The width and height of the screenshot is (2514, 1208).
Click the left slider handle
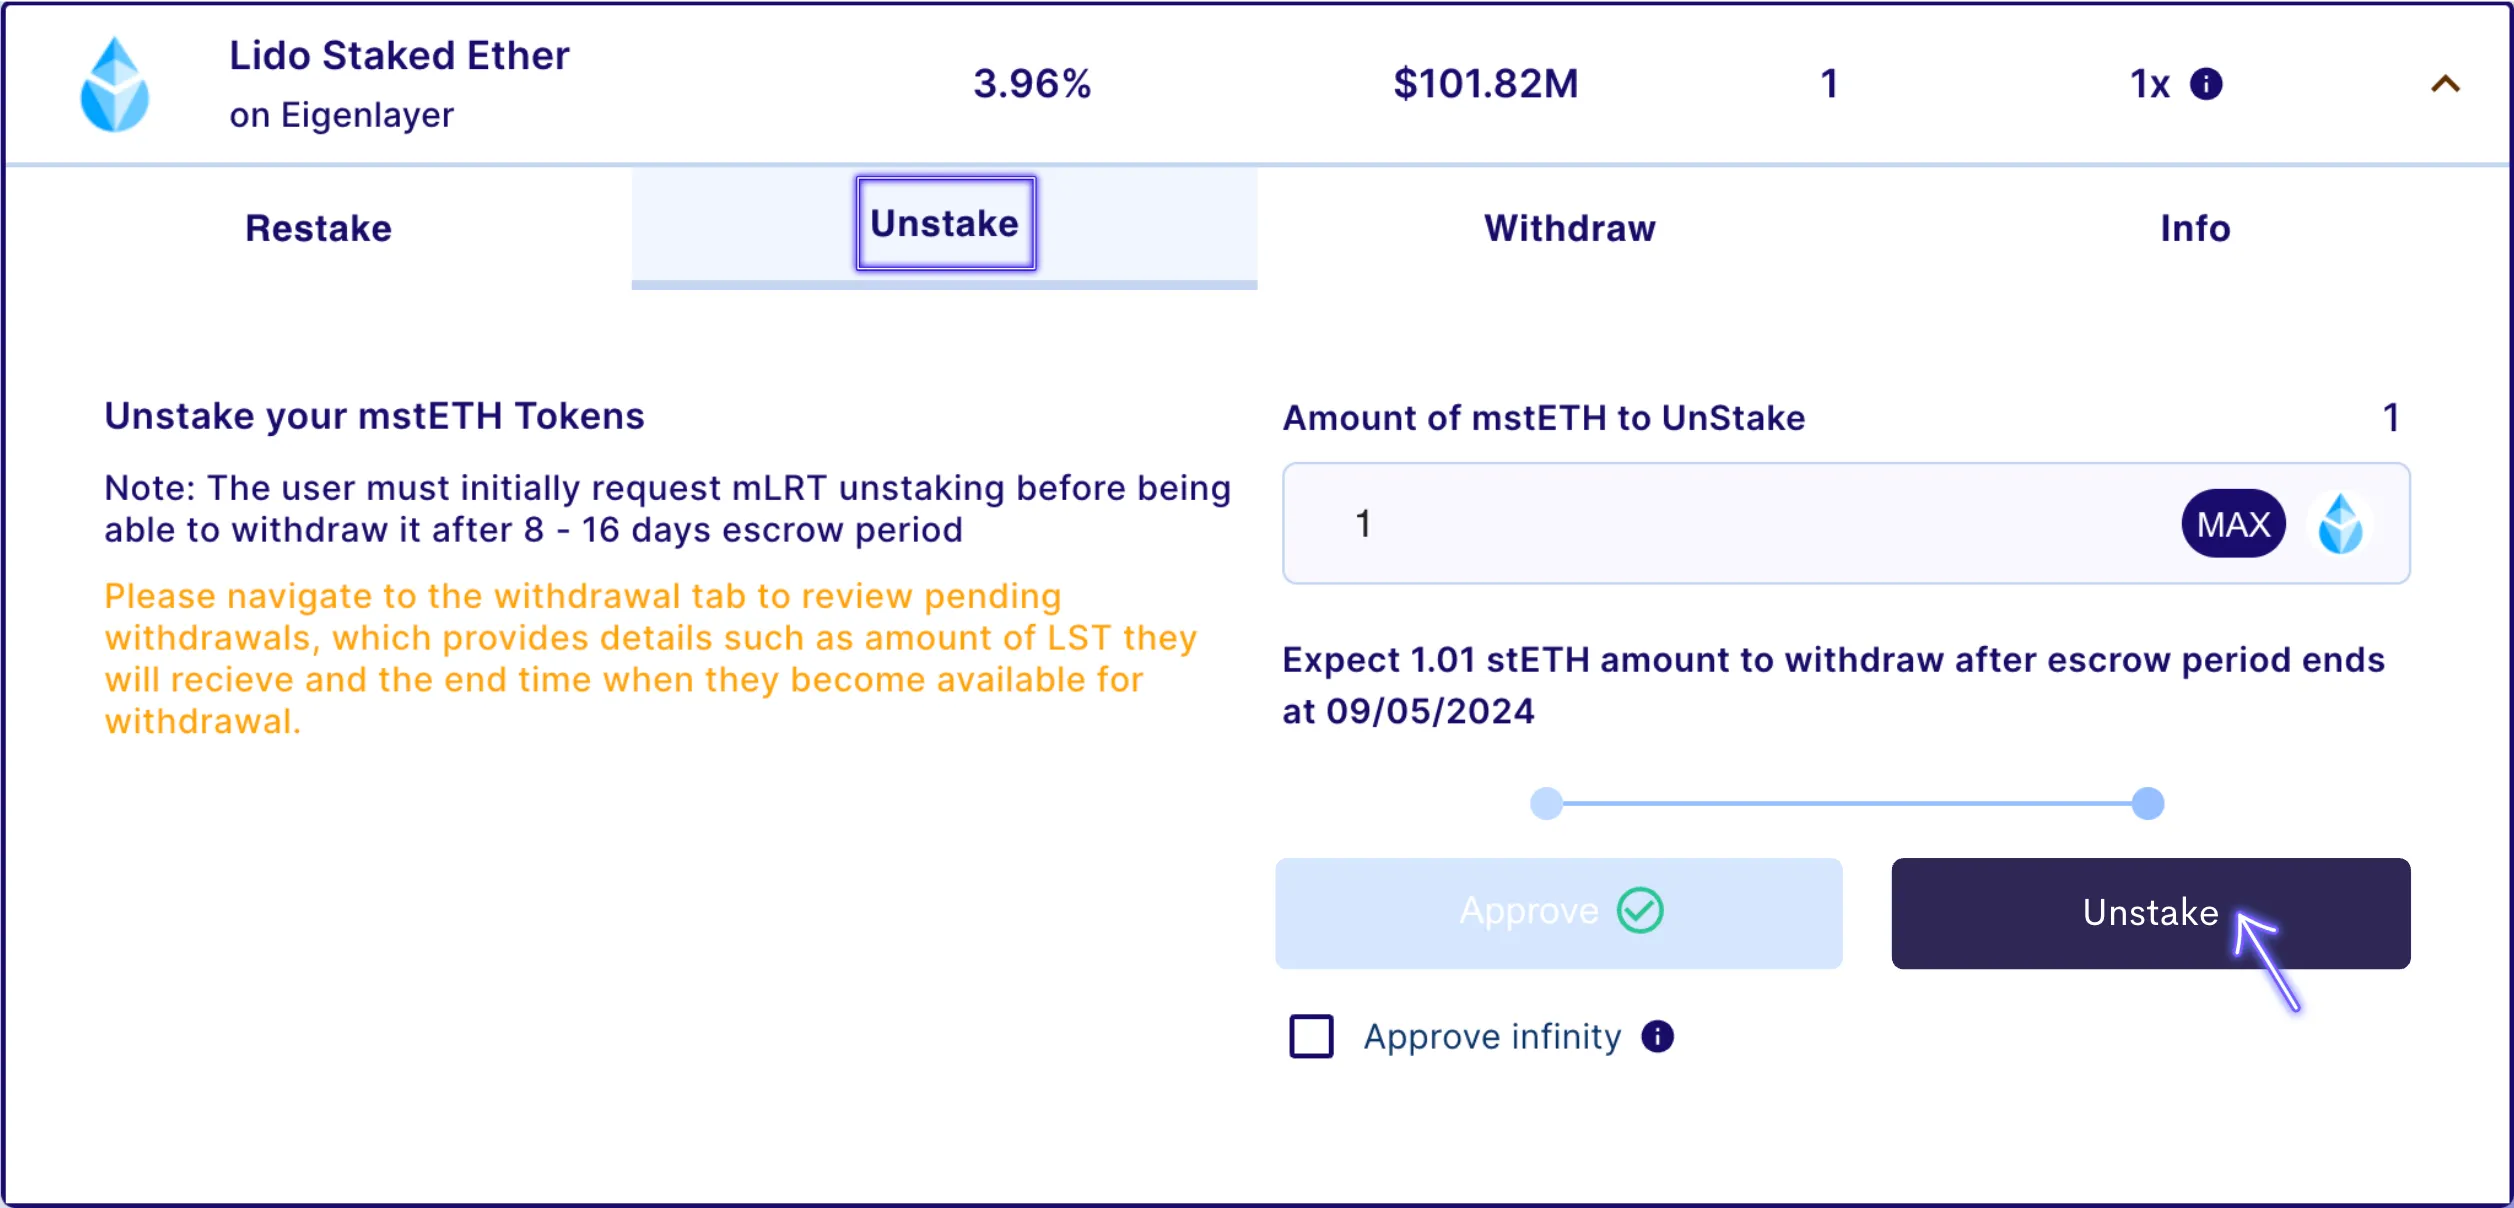pos(1546,803)
